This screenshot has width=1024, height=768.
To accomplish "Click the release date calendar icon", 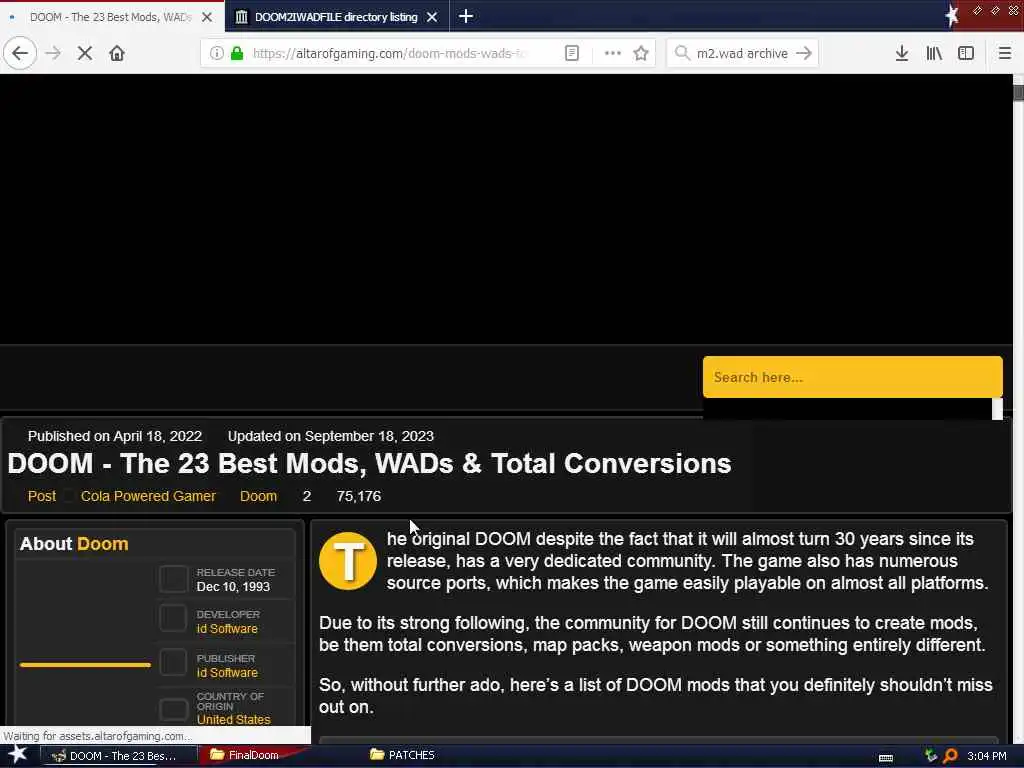I will (174, 579).
